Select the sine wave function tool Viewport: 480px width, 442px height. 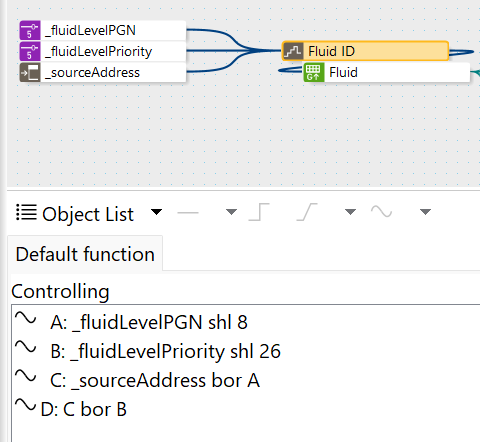point(381,211)
